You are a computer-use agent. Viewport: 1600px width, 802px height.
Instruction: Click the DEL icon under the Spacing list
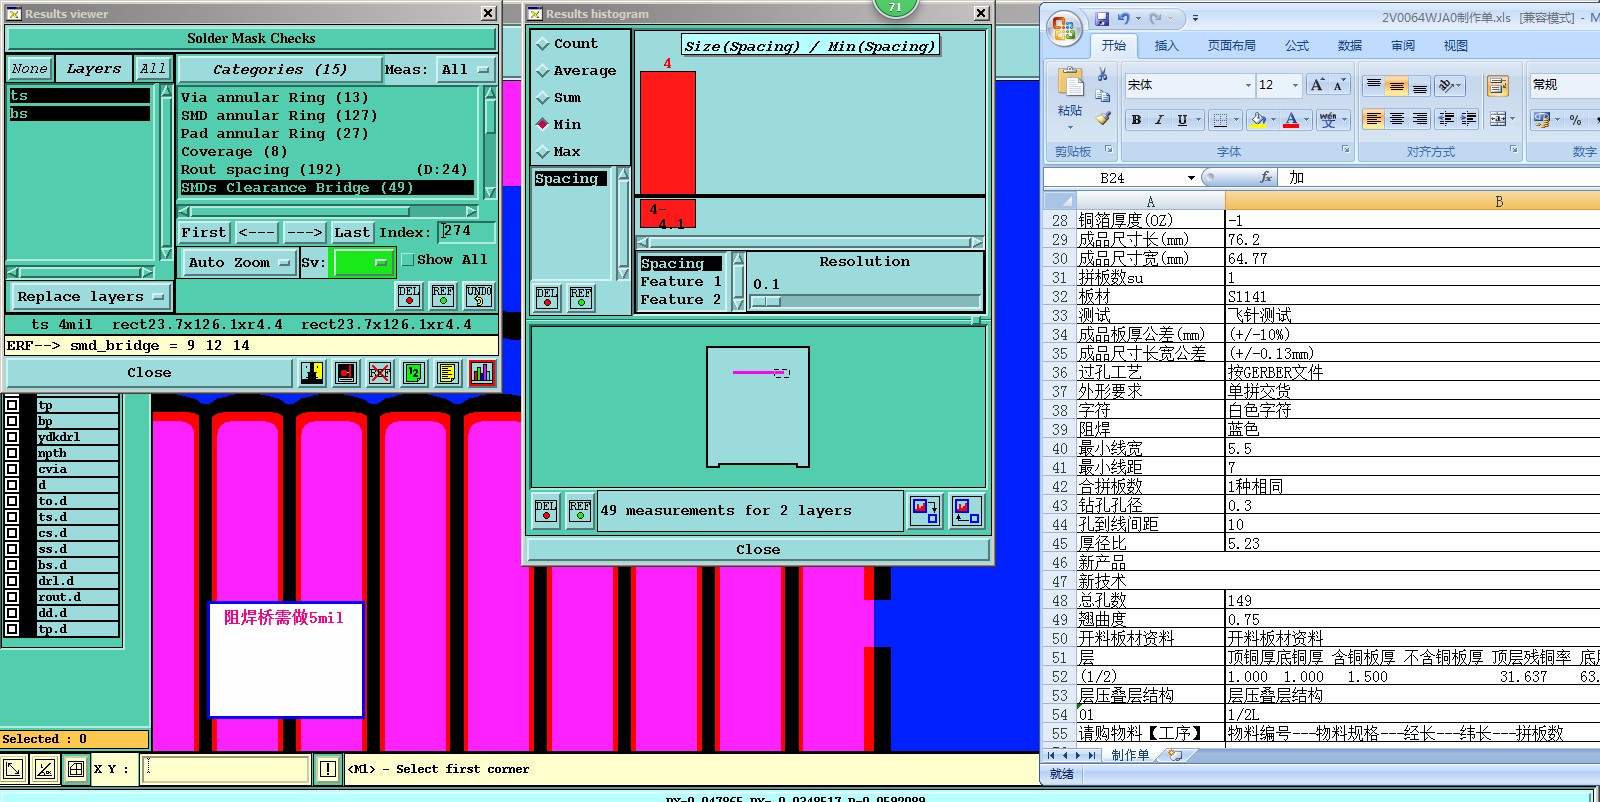click(547, 297)
